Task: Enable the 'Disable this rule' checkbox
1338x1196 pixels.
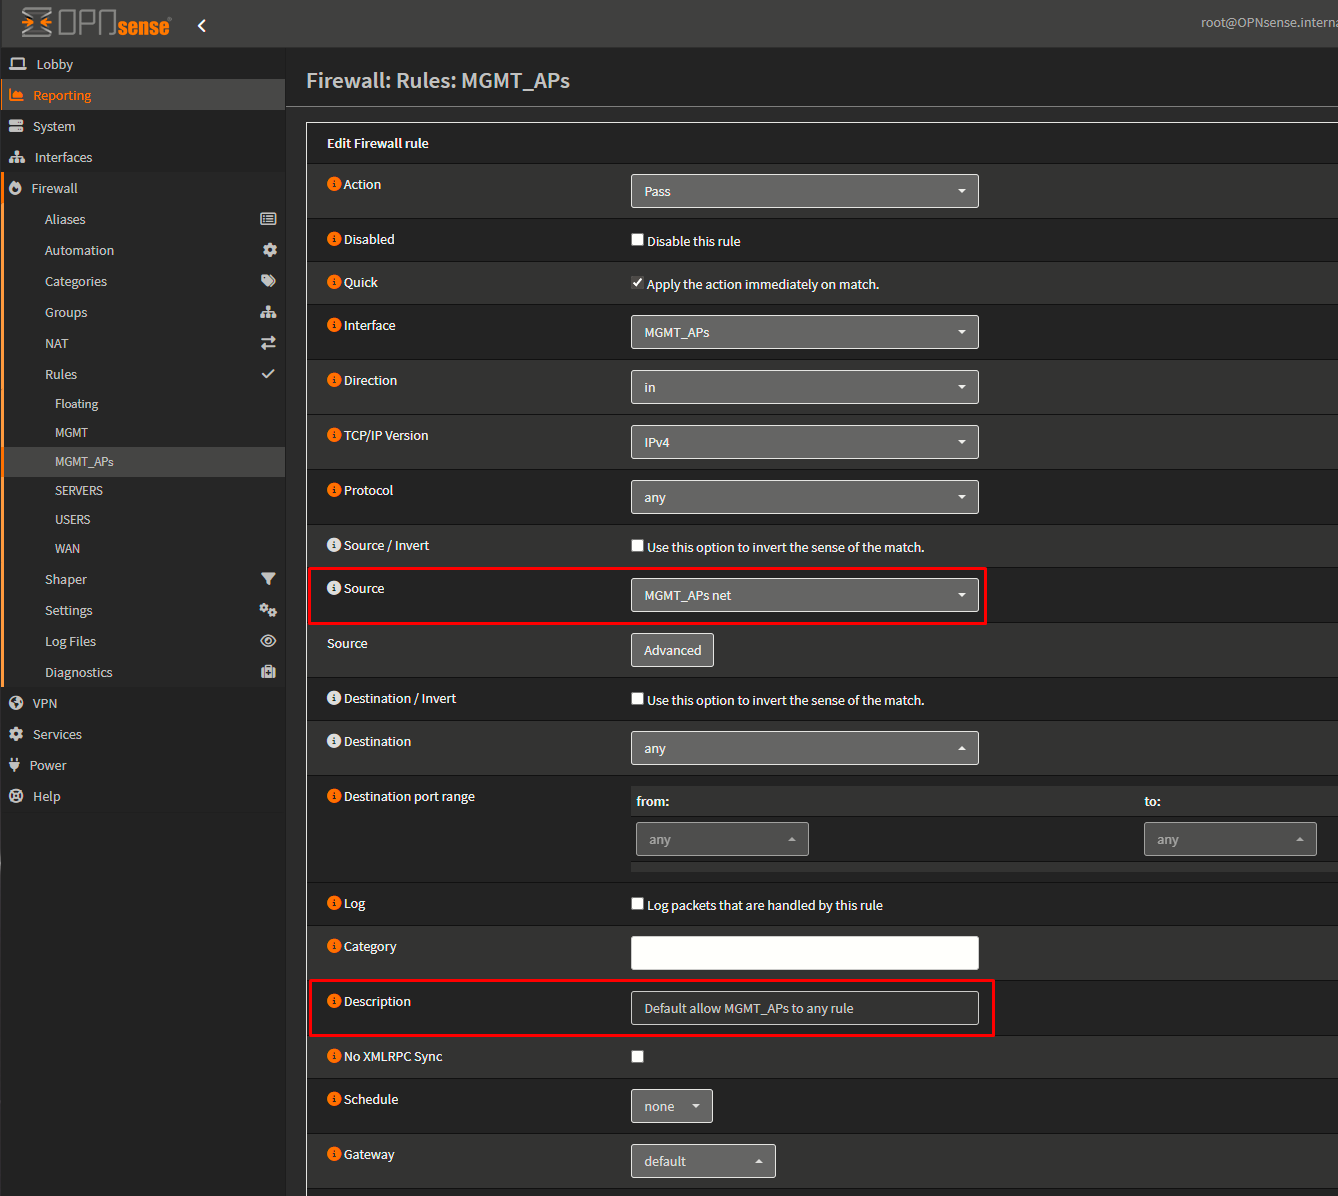Action: (637, 240)
